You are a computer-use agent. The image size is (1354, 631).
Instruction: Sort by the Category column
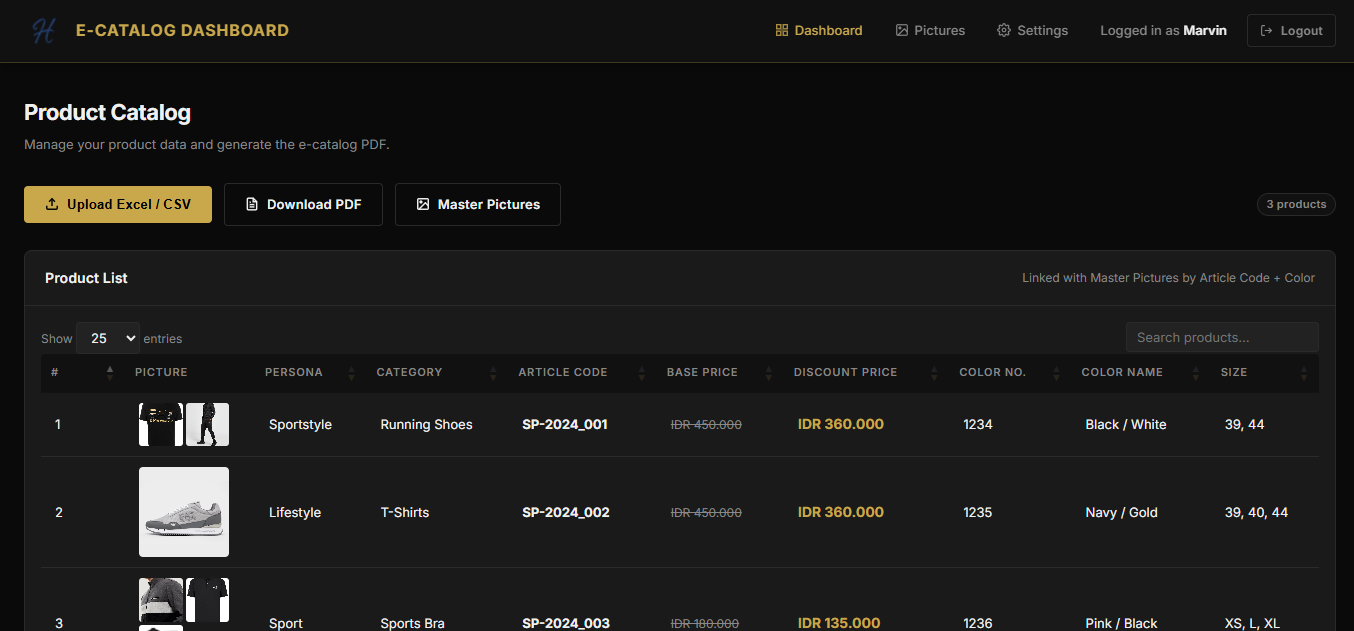tap(437, 372)
